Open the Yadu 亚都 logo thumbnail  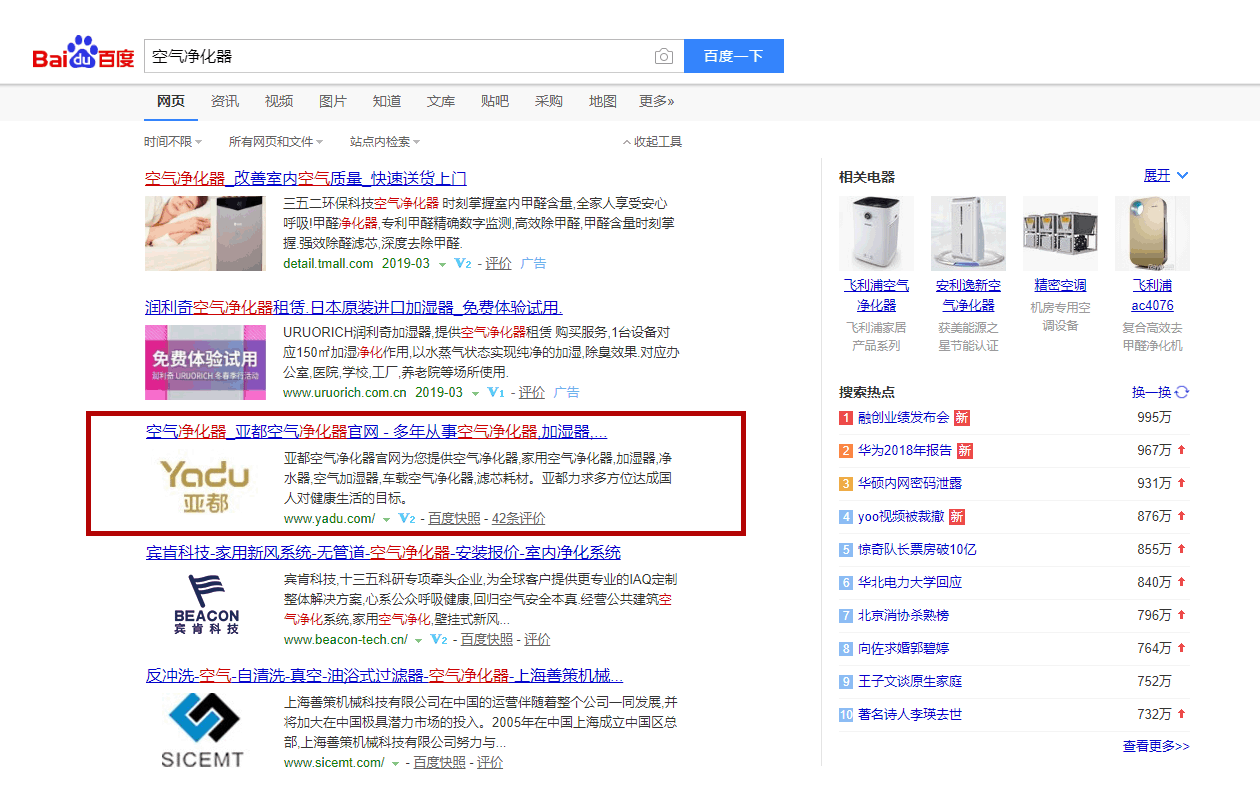pos(206,484)
